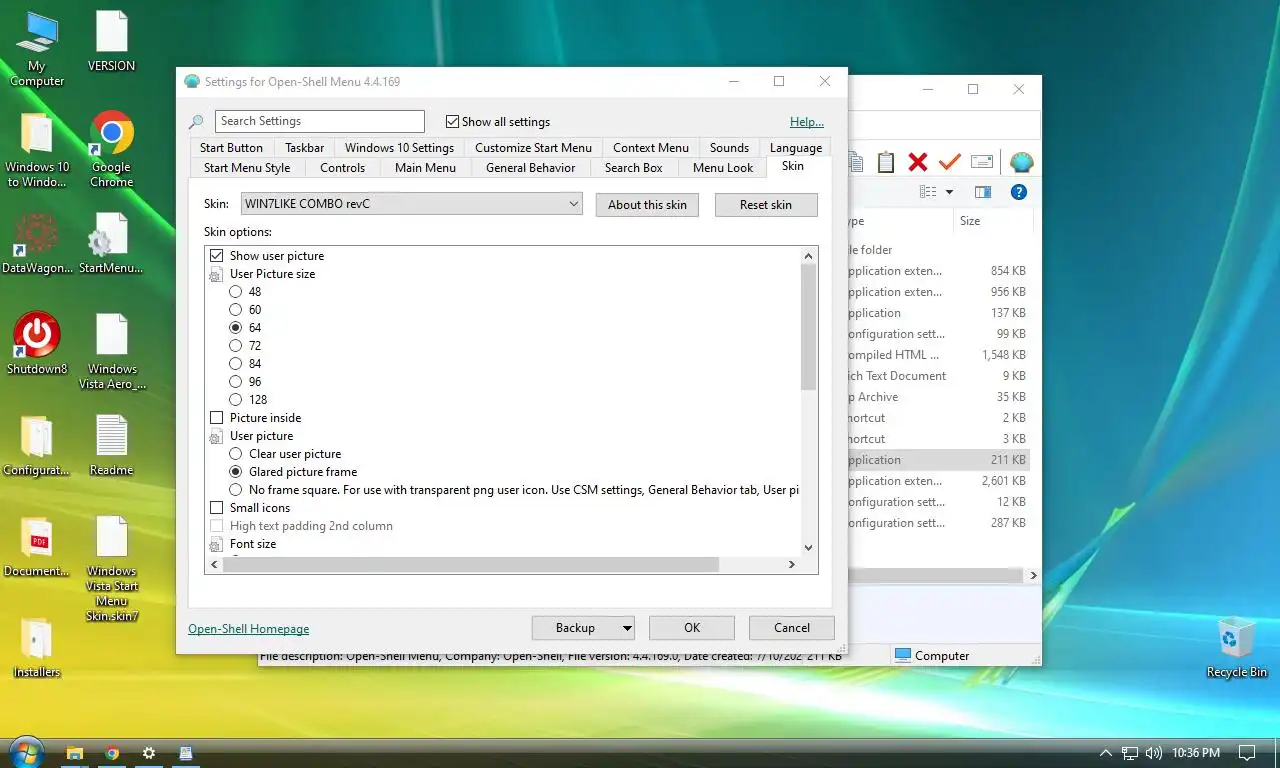This screenshot has height=768, width=1280.
Task: Click the search magnifier icon in Open-Shell settings
Action: [x=196, y=122]
